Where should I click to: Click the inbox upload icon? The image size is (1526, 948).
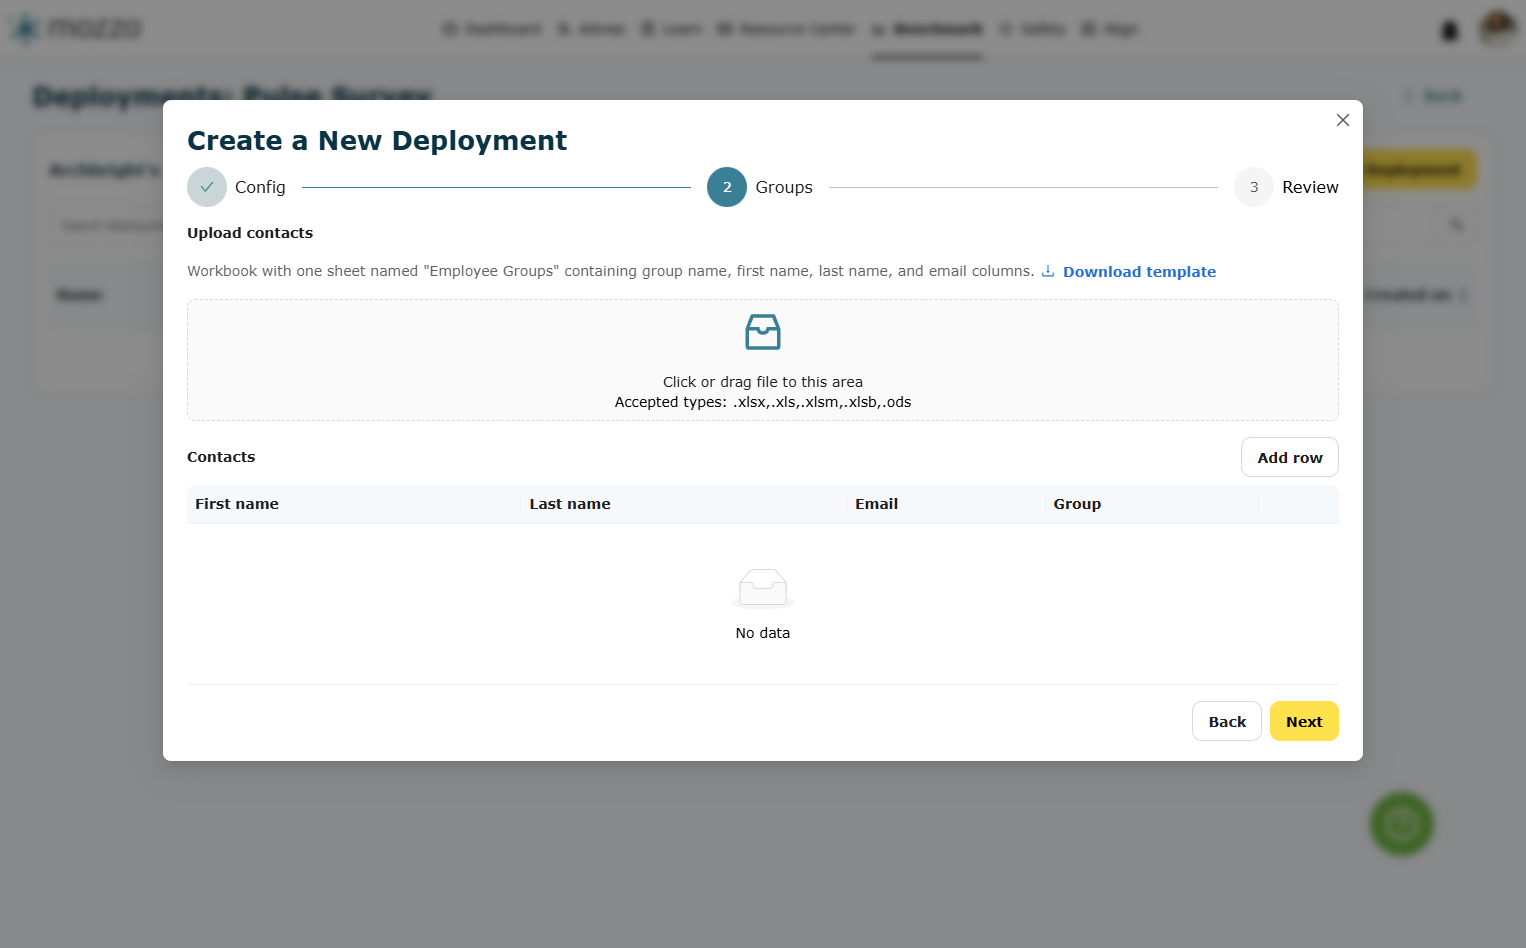point(763,332)
